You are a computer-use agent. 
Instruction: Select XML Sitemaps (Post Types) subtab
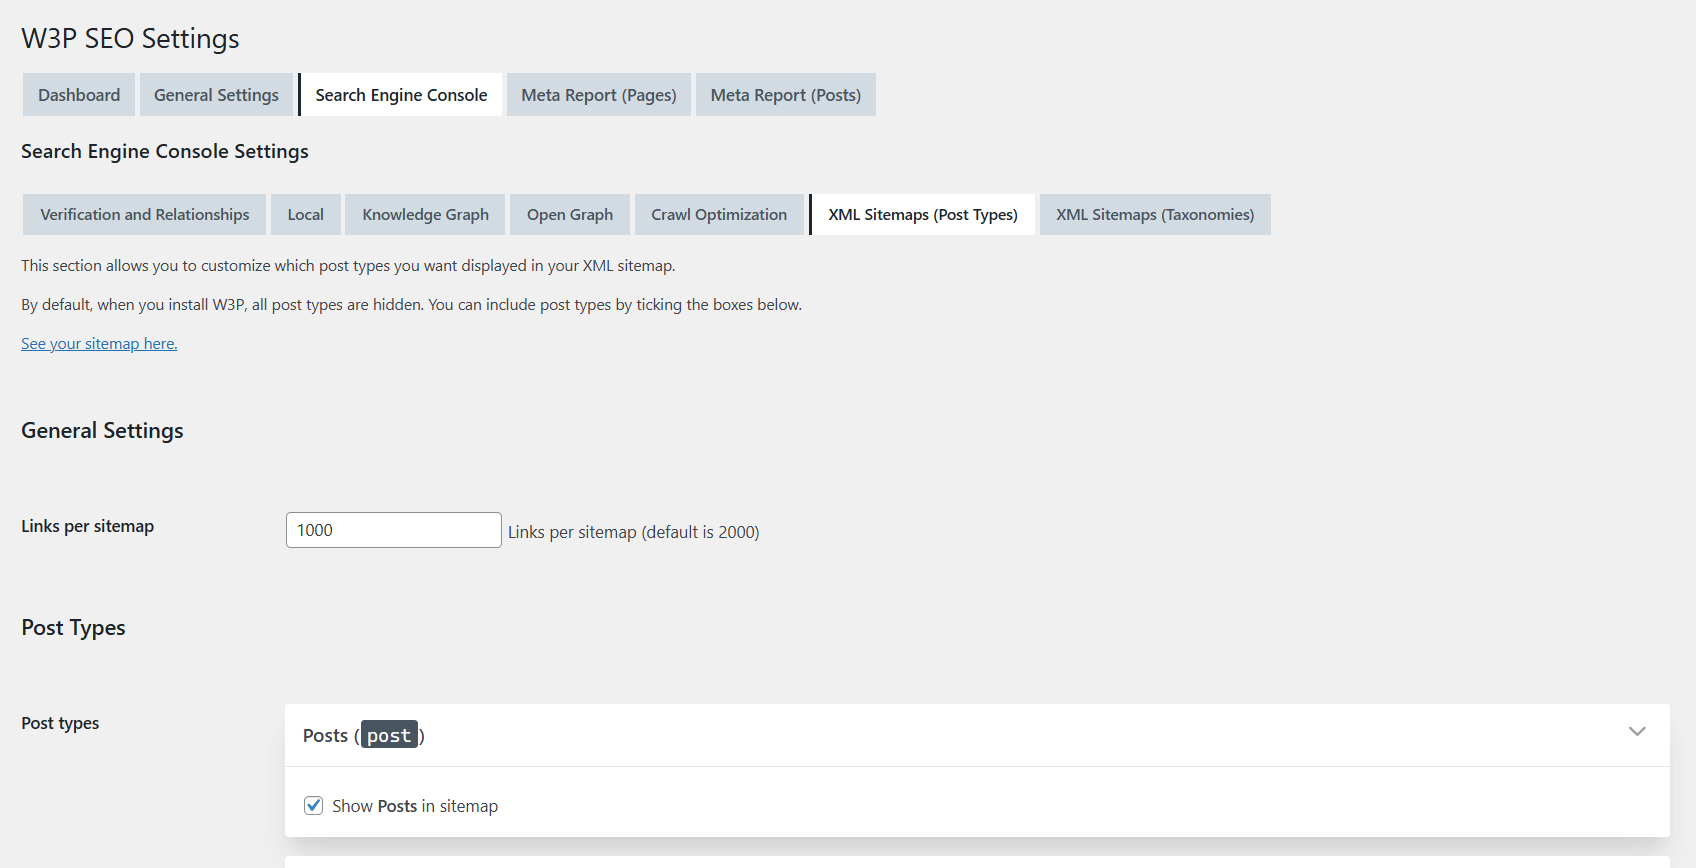922,215
